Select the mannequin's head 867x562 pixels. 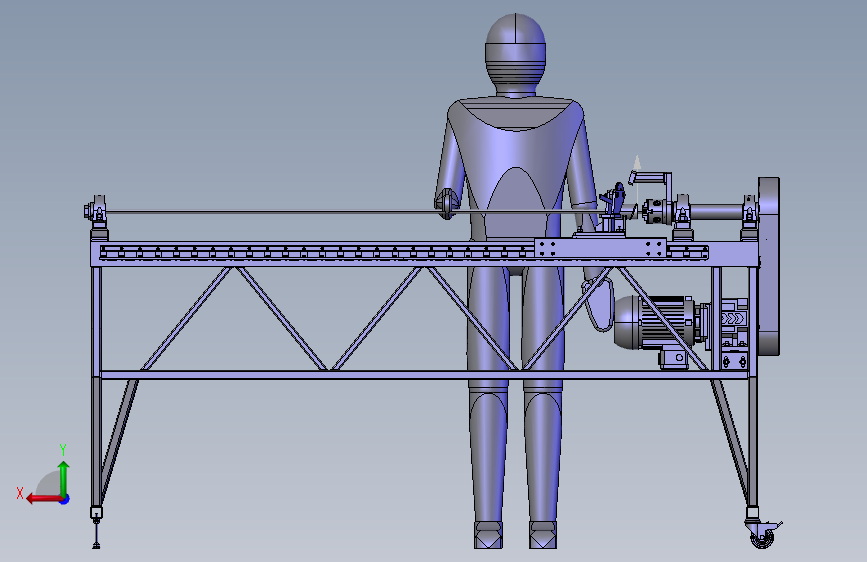pyautogui.click(x=515, y=54)
